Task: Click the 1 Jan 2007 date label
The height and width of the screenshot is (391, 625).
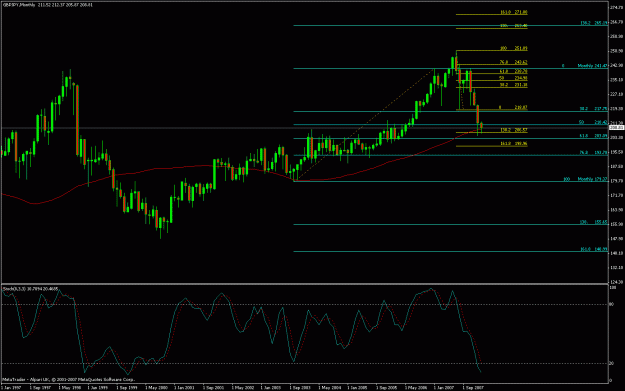Action: coord(444,387)
